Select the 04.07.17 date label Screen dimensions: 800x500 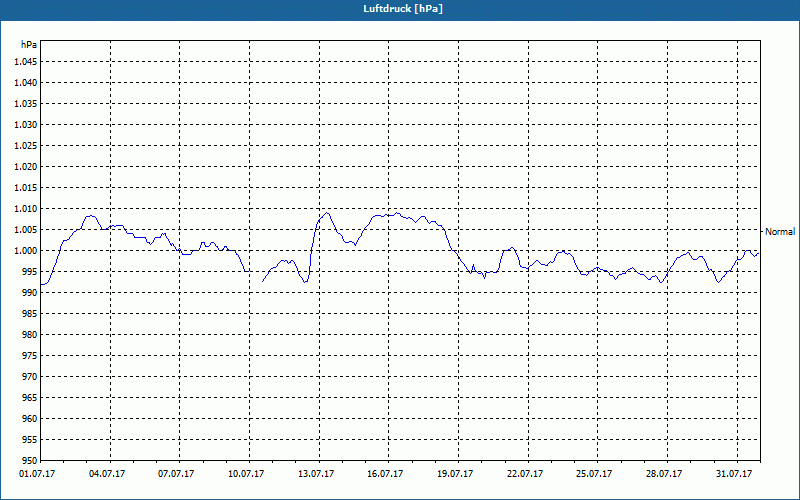coord(107,474)
